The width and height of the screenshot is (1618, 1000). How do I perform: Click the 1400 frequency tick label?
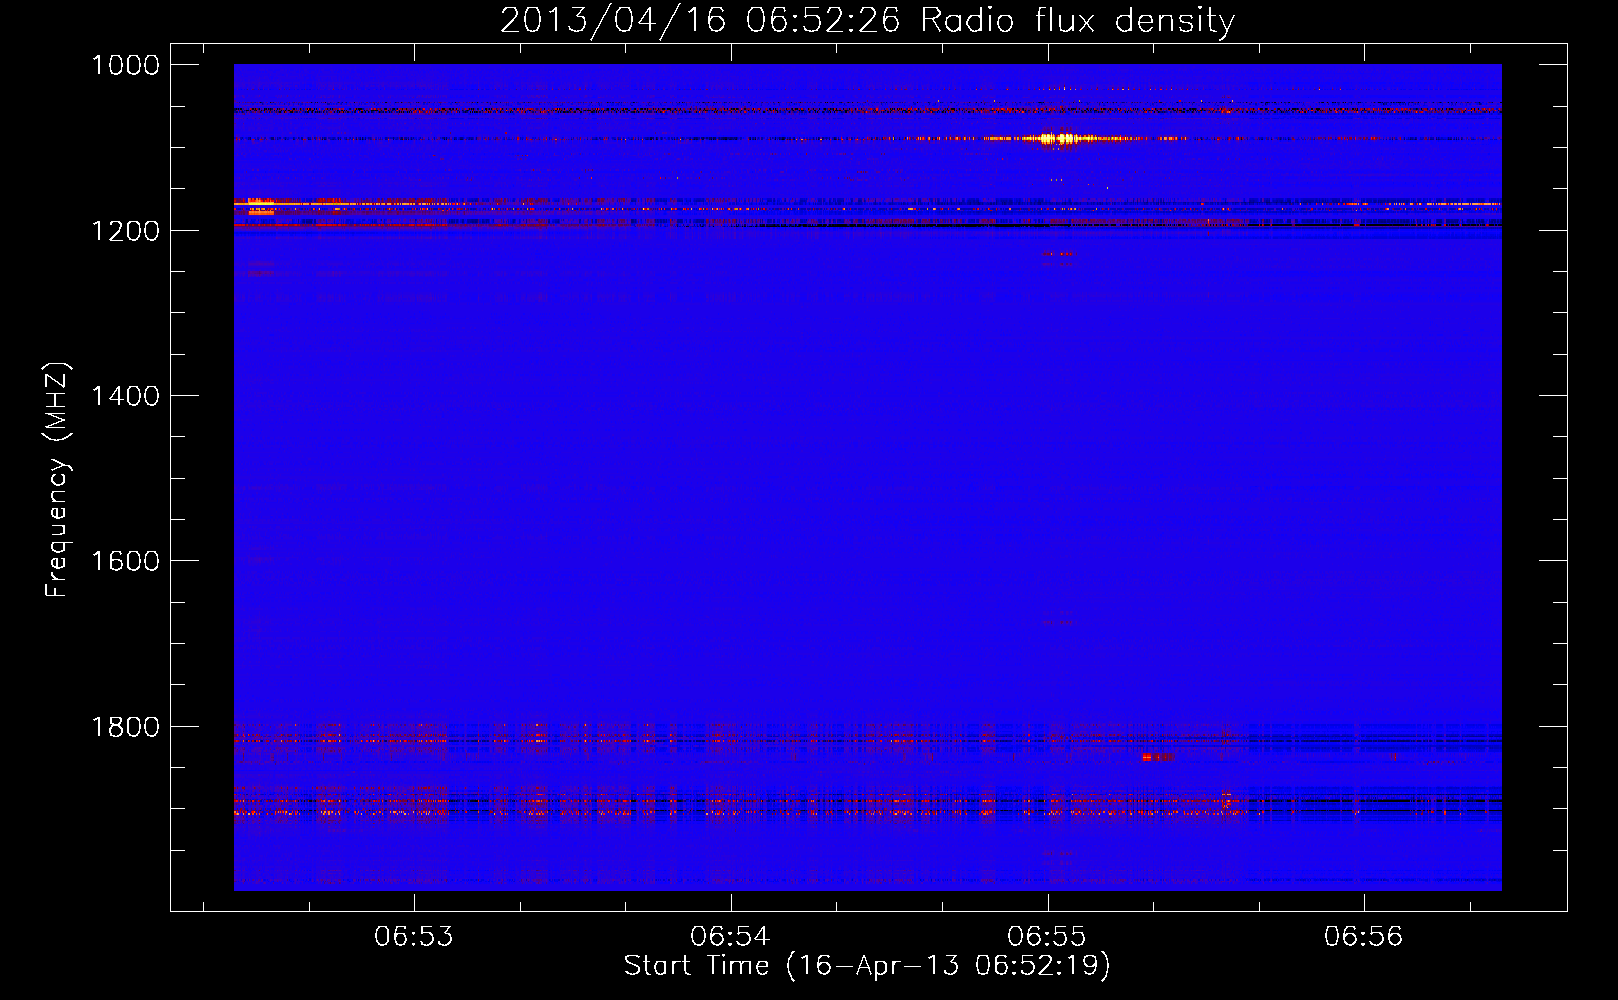(125, 396)
